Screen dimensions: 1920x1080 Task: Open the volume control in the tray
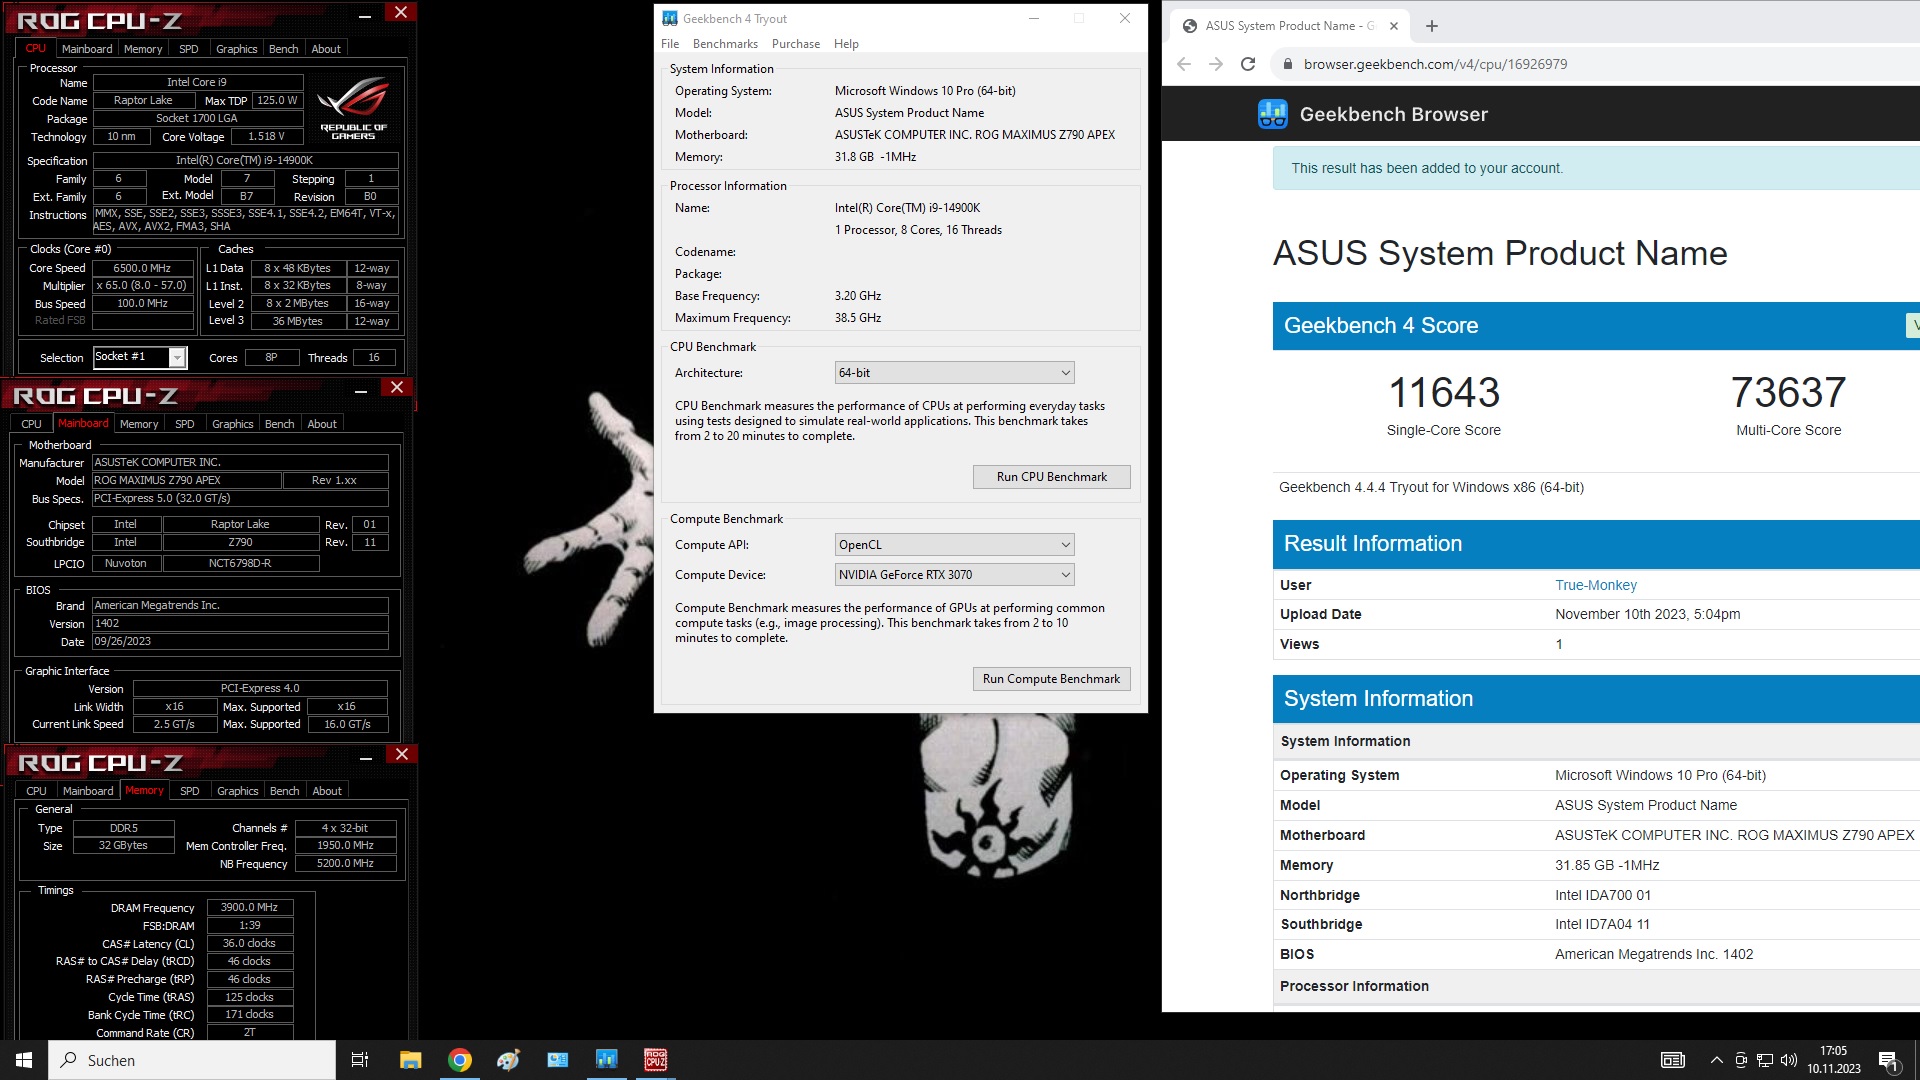click(x=1789, y=1060)
